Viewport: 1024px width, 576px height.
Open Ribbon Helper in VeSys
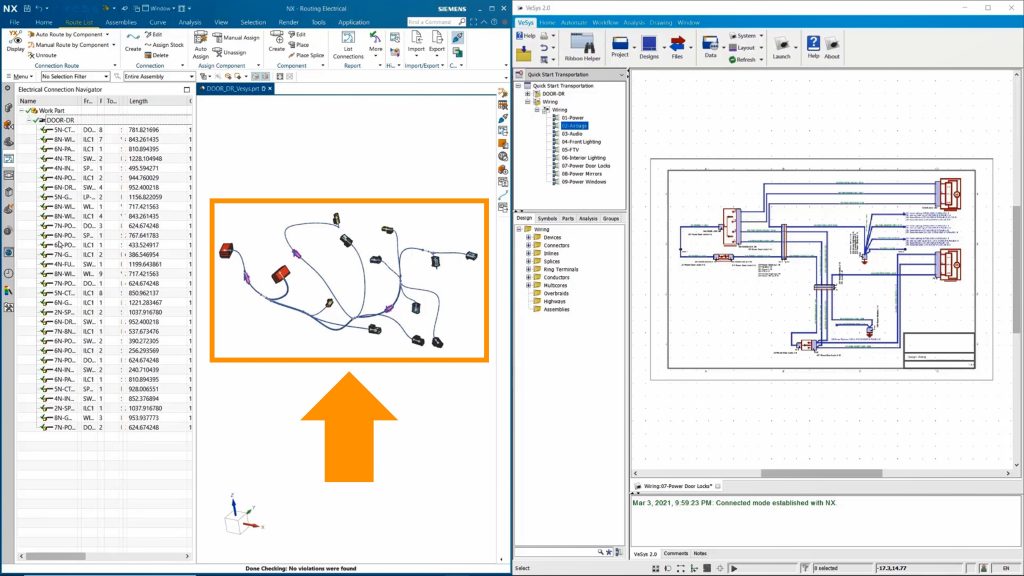[x=583, y=47]
